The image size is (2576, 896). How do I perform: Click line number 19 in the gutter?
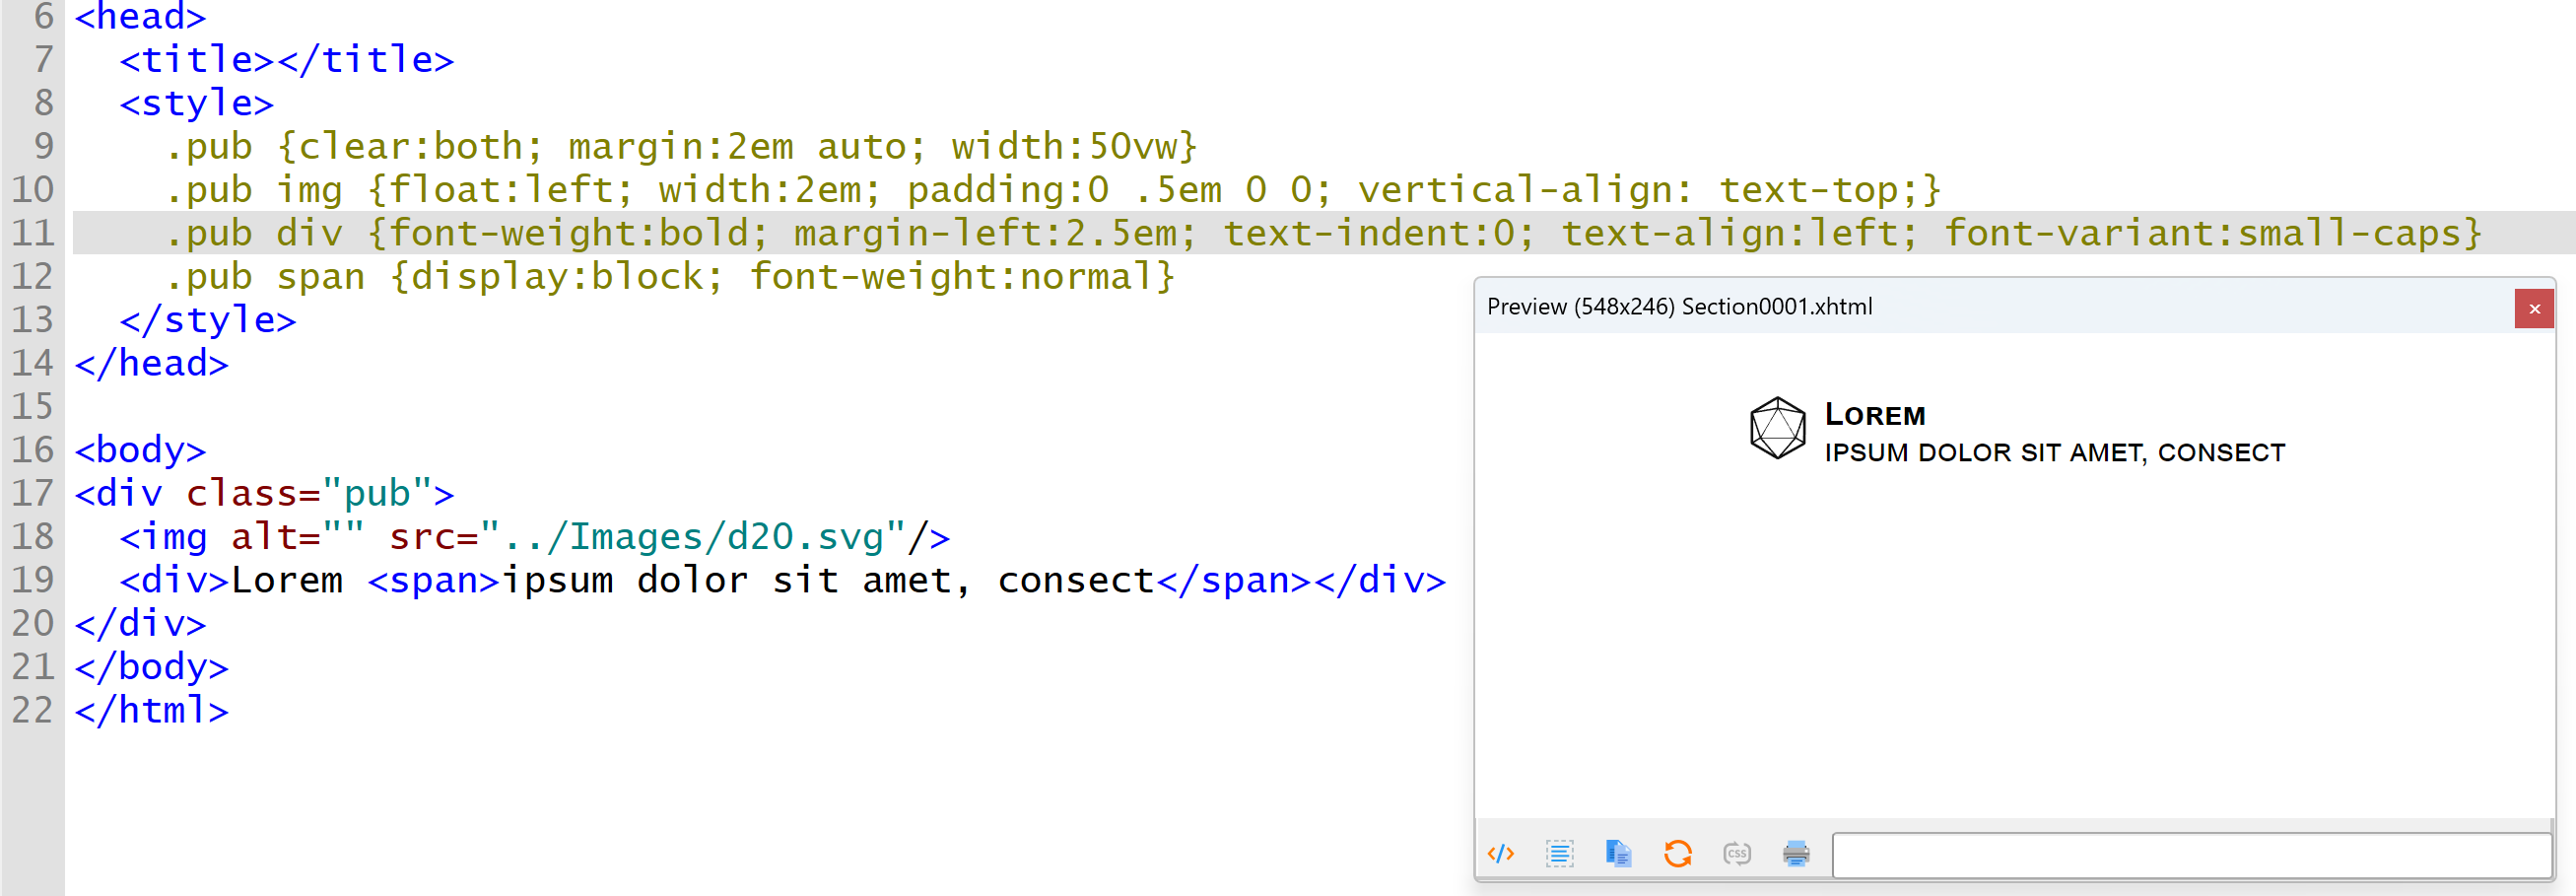tap(33, 580)
